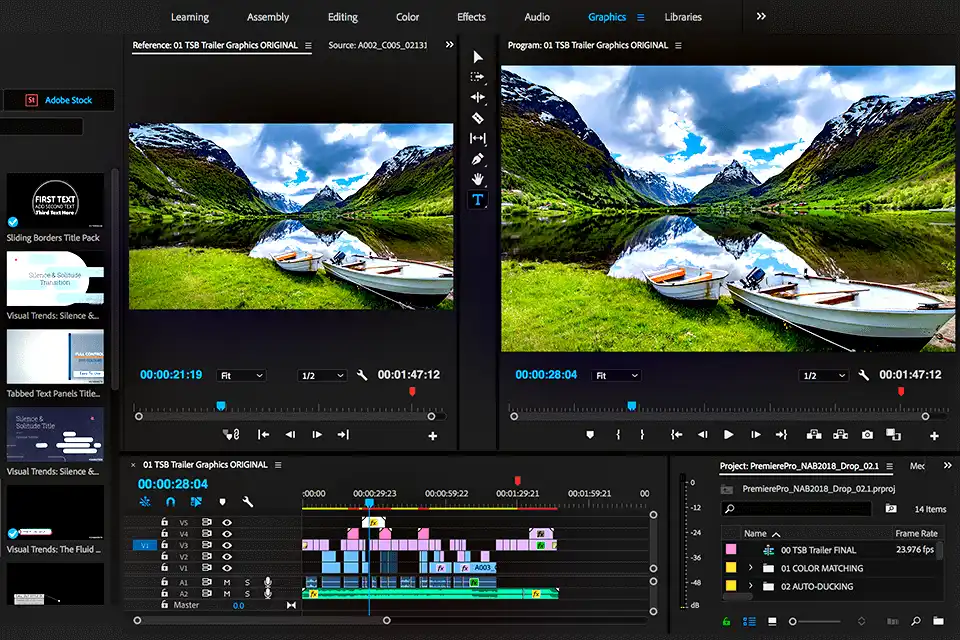
Task: Select the Slip tool
Action: pyautogui.click(x=478, y=138)
